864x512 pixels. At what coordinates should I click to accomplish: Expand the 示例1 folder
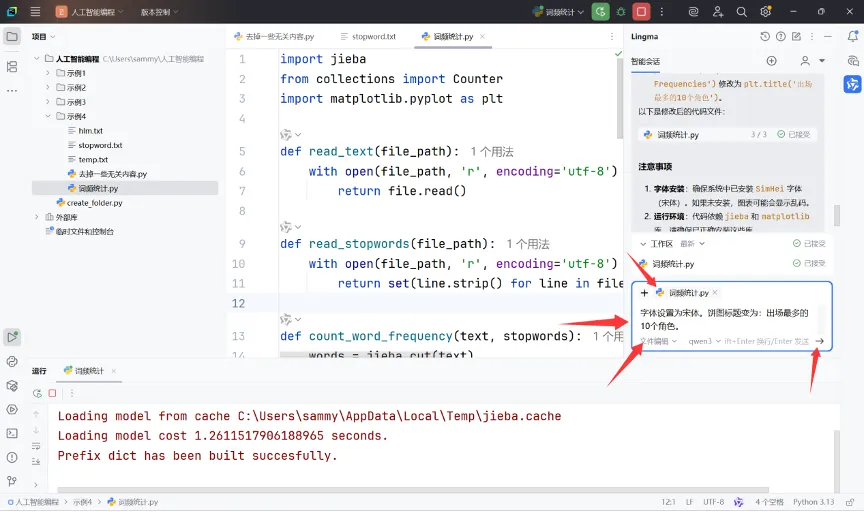coord(48,73)
